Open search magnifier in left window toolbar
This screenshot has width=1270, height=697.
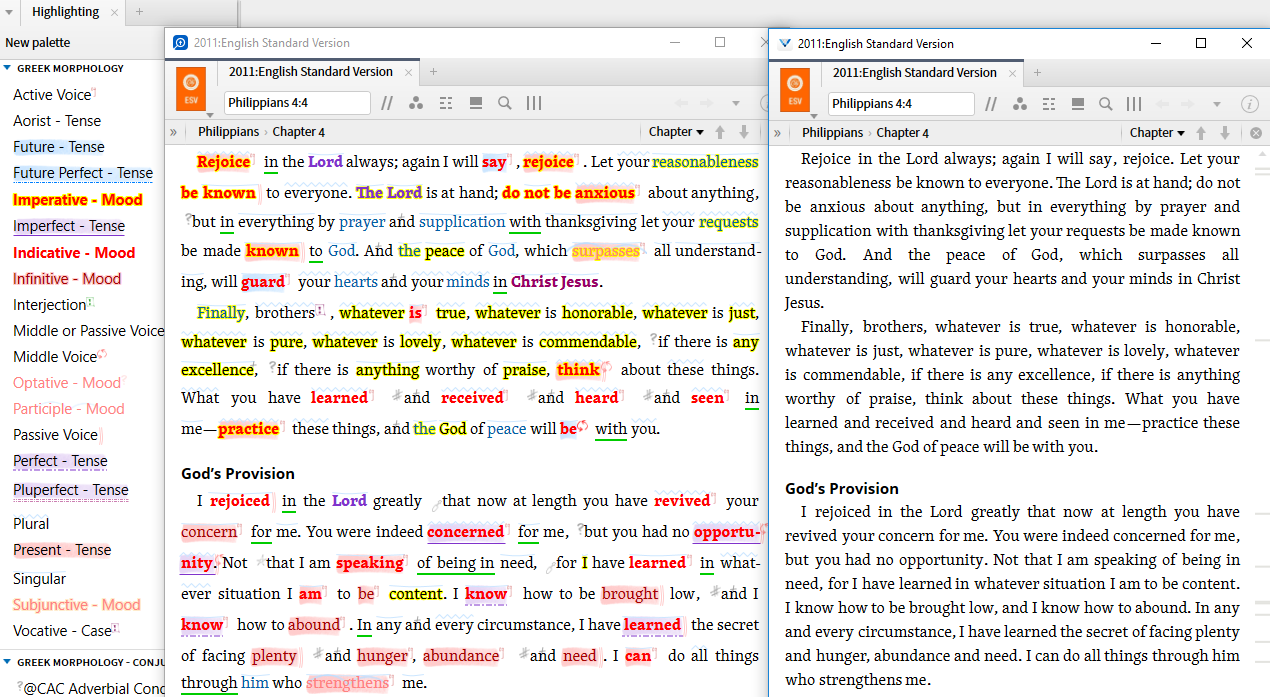coord(505,103)
